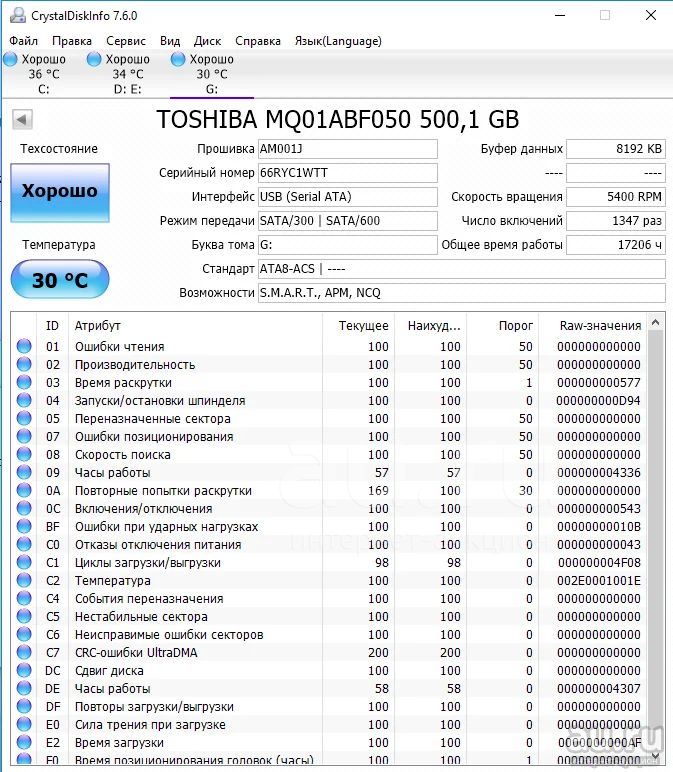Click the serial number field 66RYC1WTT
This screenshot has height=772, width=673.
coord(348,173)
